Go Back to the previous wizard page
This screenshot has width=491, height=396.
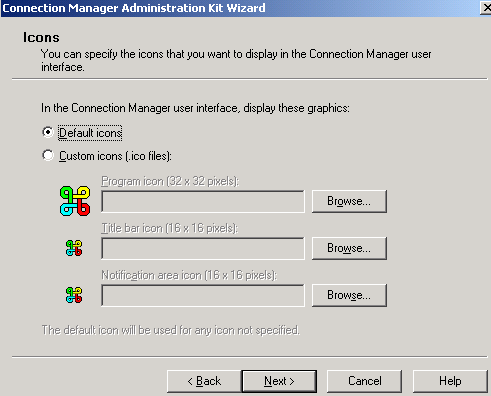click(x=204, y=381)
